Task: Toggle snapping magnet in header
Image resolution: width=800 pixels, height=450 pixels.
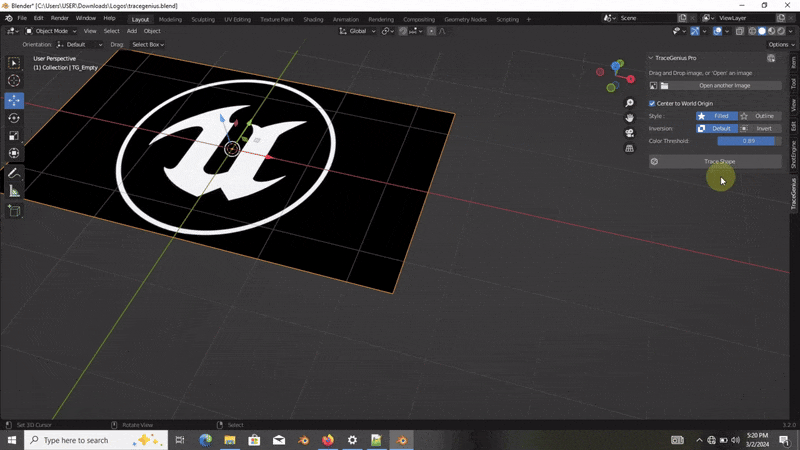Action: coord(403,31)
